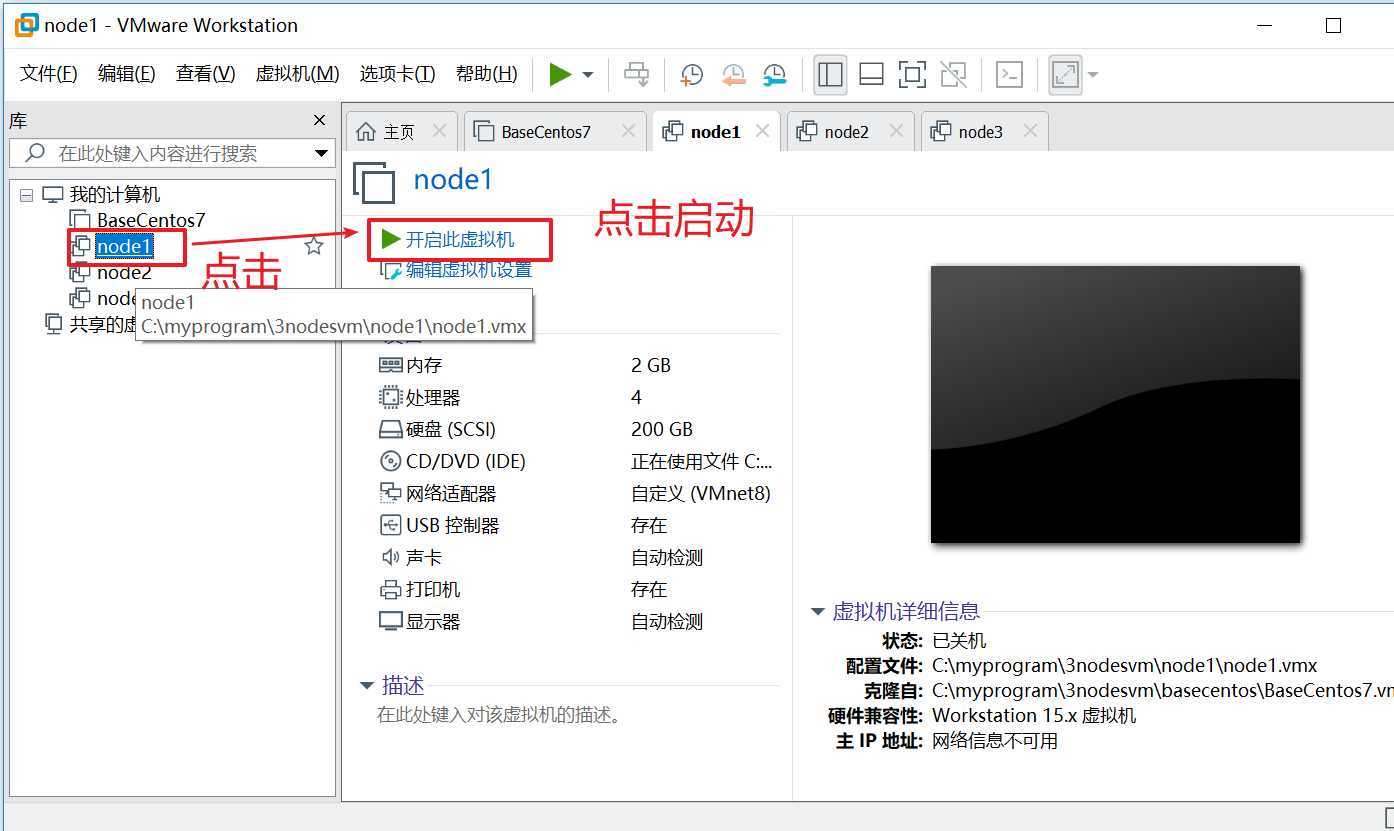Close the node3 tab
The image size is (1394, 831).
point(1030,131)
